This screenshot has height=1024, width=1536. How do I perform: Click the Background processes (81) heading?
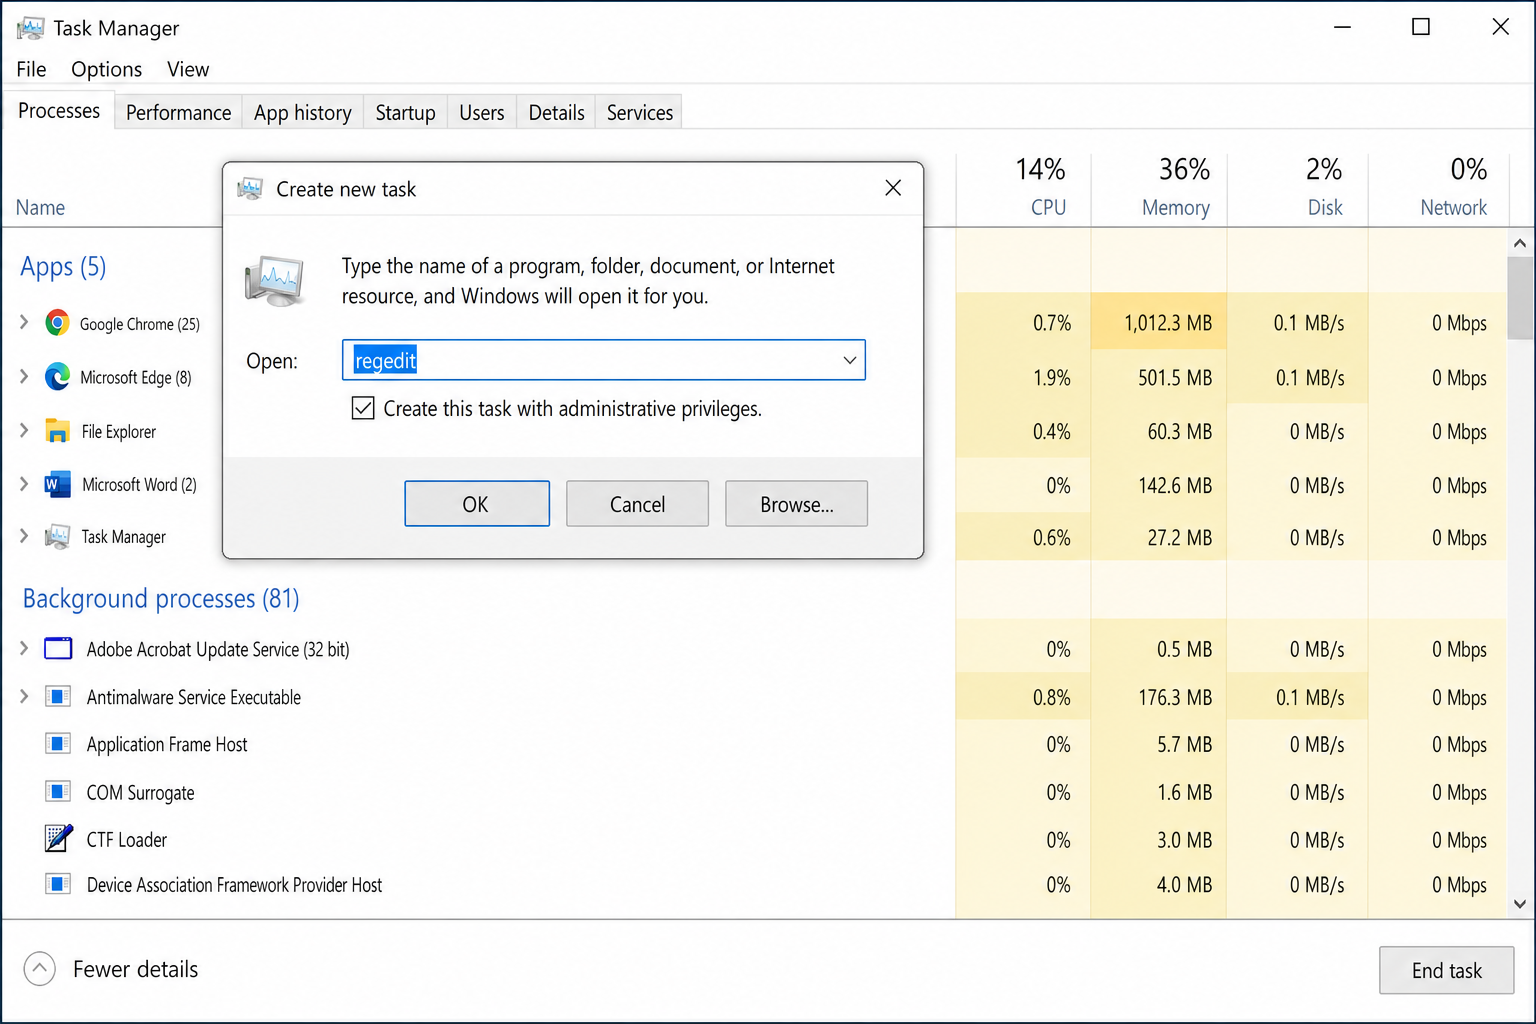pos(161,598)
